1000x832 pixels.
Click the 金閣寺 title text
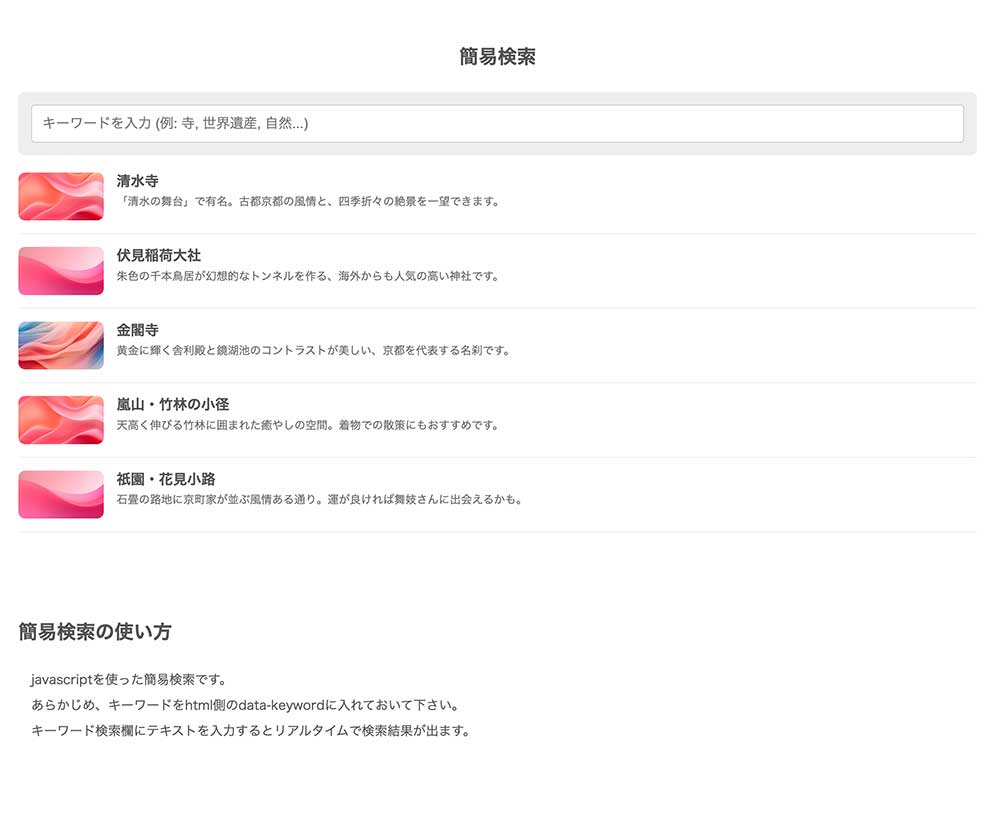pyautogui.click(x=138, y=330)
